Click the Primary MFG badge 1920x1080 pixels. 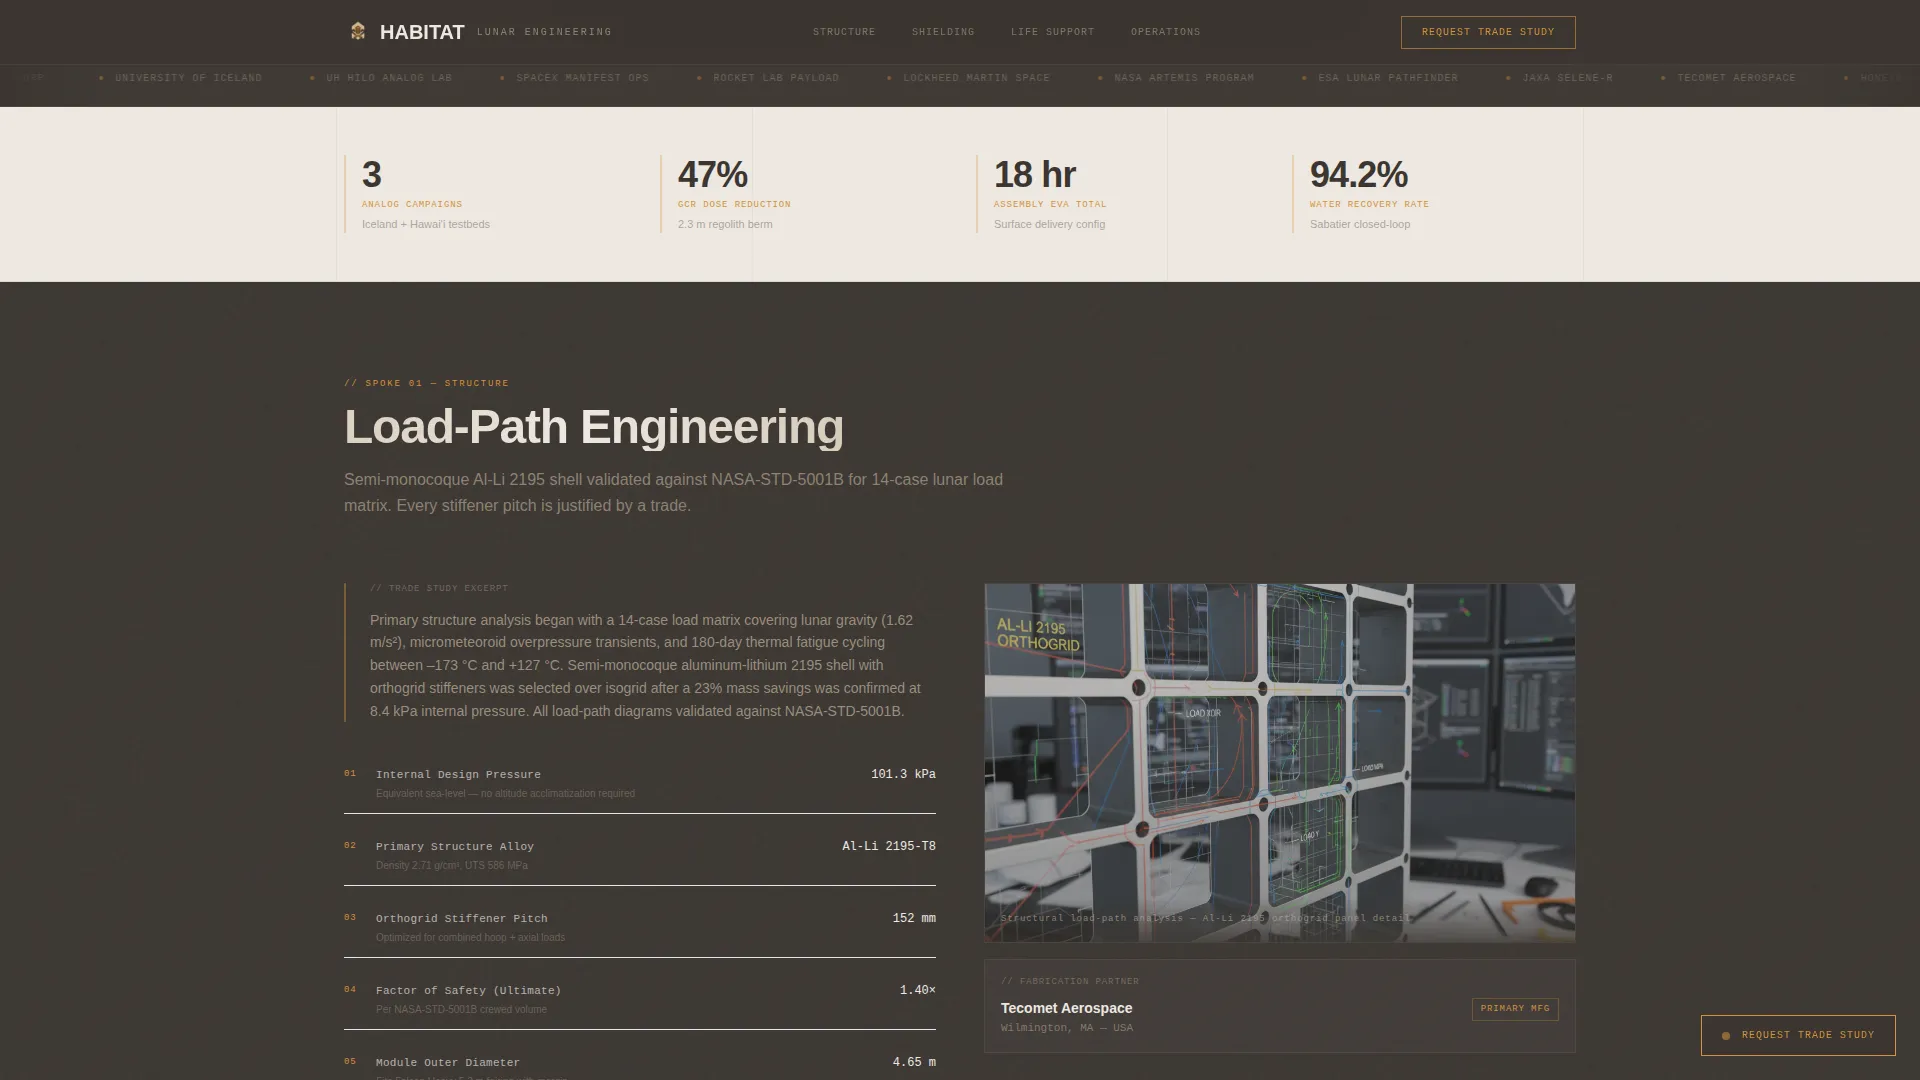(1515, 1009)
